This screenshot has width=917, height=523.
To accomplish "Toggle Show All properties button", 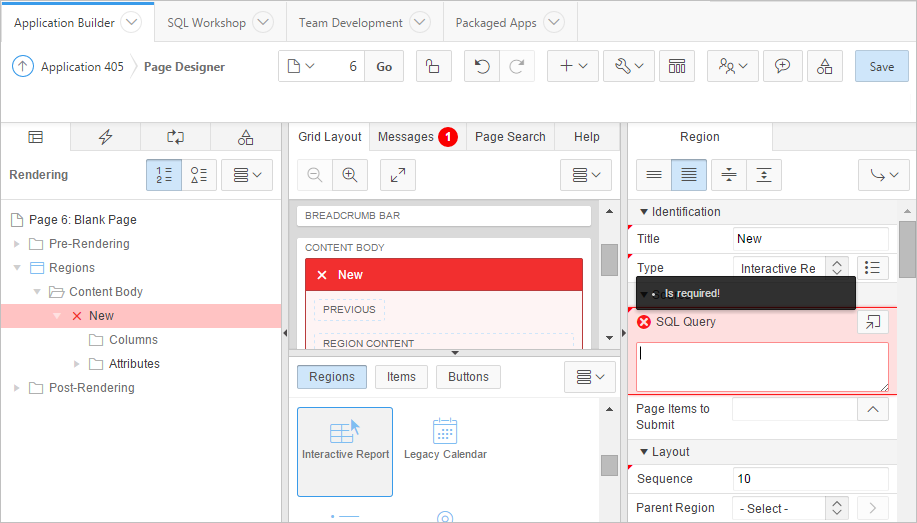I will [689, 175].
